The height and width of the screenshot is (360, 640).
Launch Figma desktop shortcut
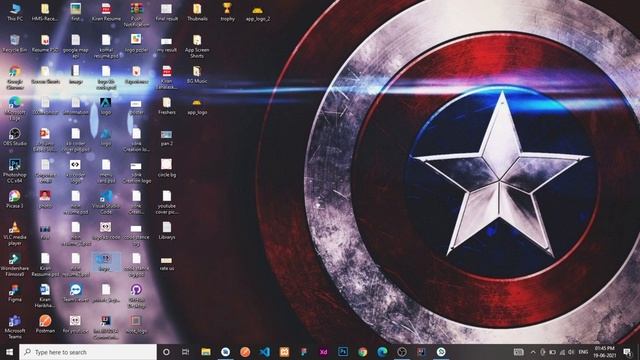[x=15, y=293]
